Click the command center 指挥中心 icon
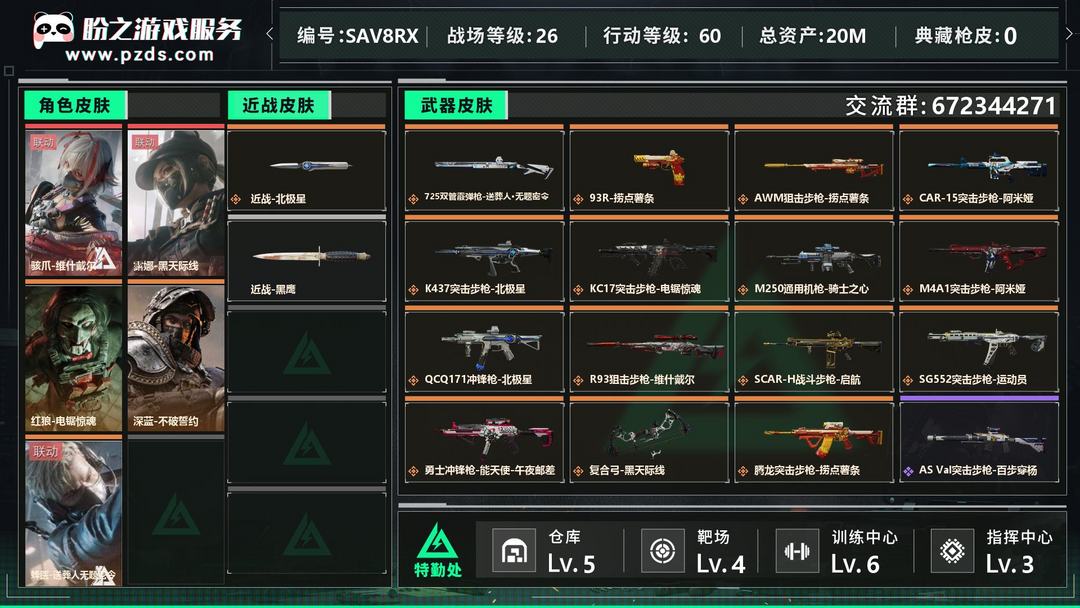Viewport: 1080px width, 608px height. click(x=952, y=551)
